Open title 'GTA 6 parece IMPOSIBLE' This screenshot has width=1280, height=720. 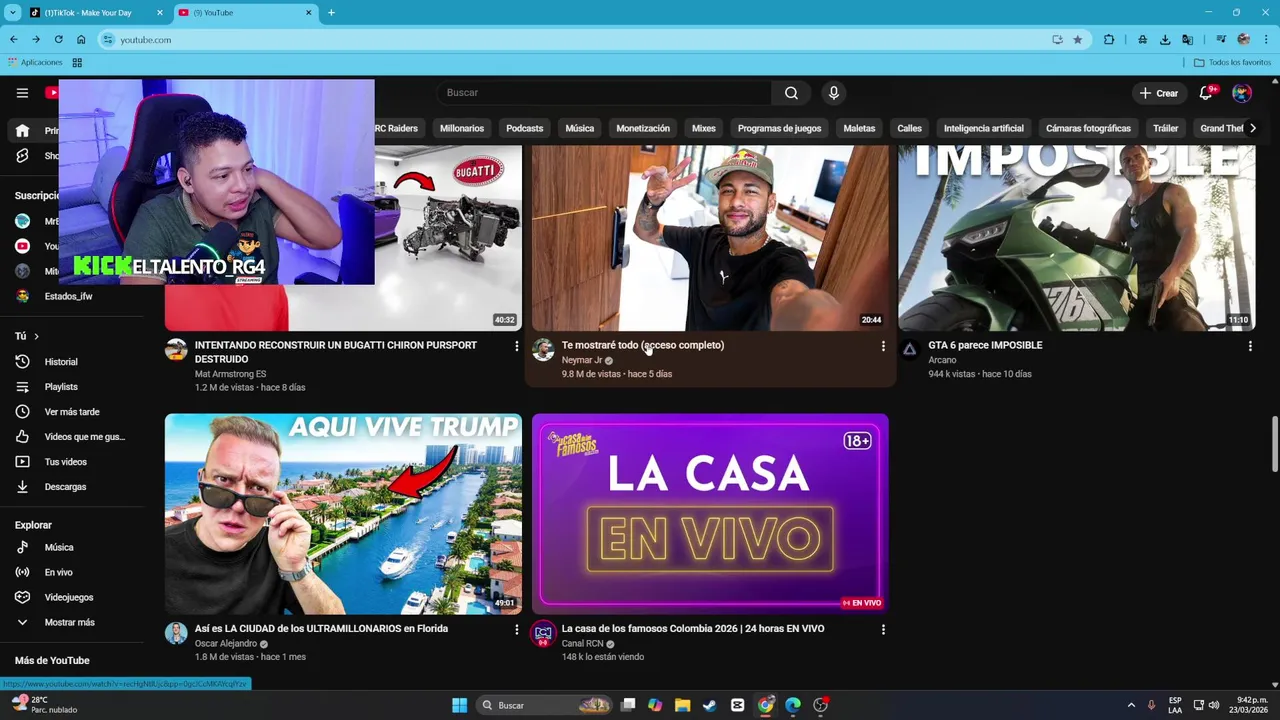[x=985, y=345]
